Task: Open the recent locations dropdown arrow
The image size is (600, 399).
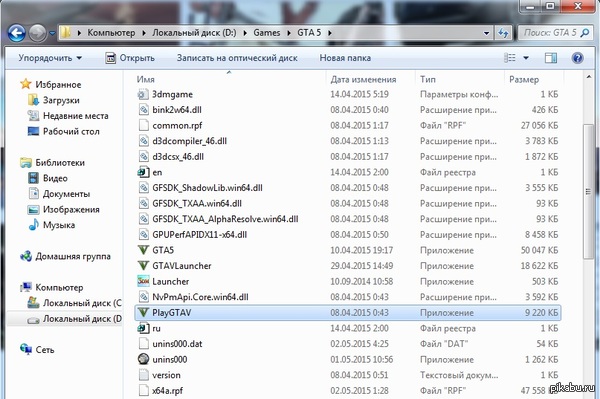Action: click(x=52, y=33)
